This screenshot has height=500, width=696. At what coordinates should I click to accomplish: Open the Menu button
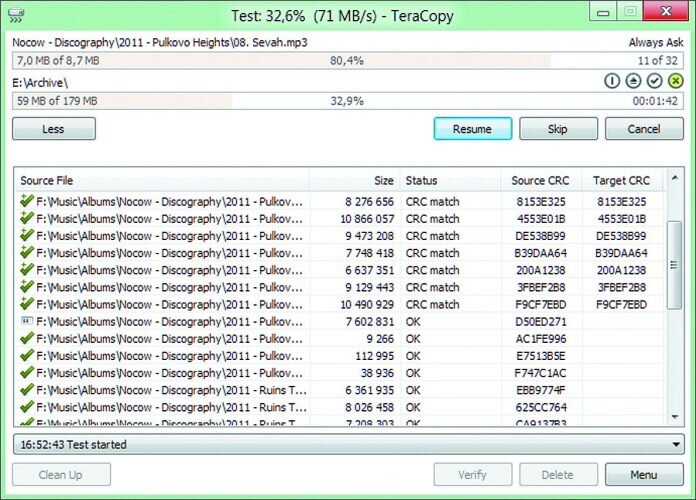[x=644, y=475]
